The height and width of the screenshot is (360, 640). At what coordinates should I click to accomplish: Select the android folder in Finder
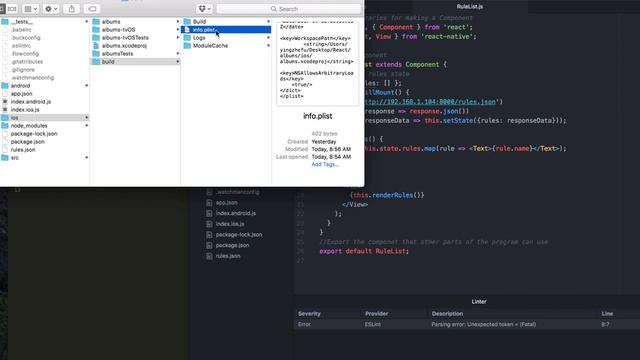pos(20,86)
